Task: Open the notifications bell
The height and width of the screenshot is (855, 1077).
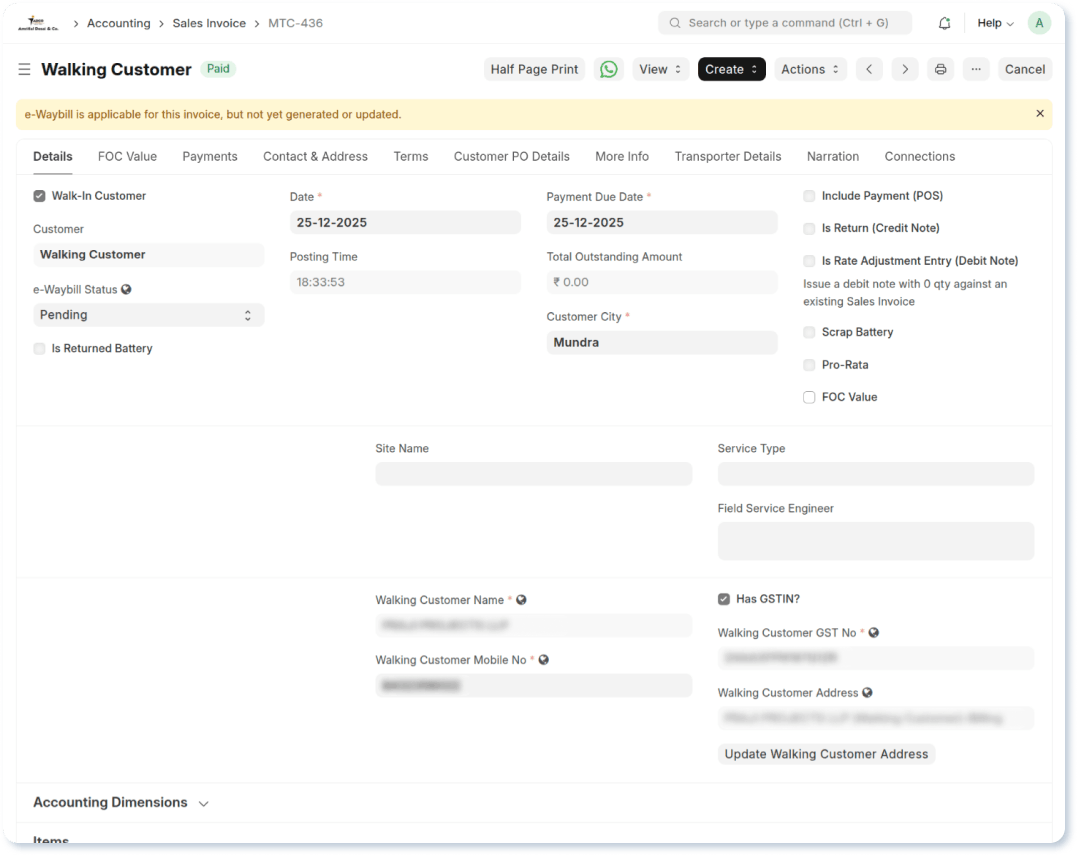Action: [x=943, y=22]
